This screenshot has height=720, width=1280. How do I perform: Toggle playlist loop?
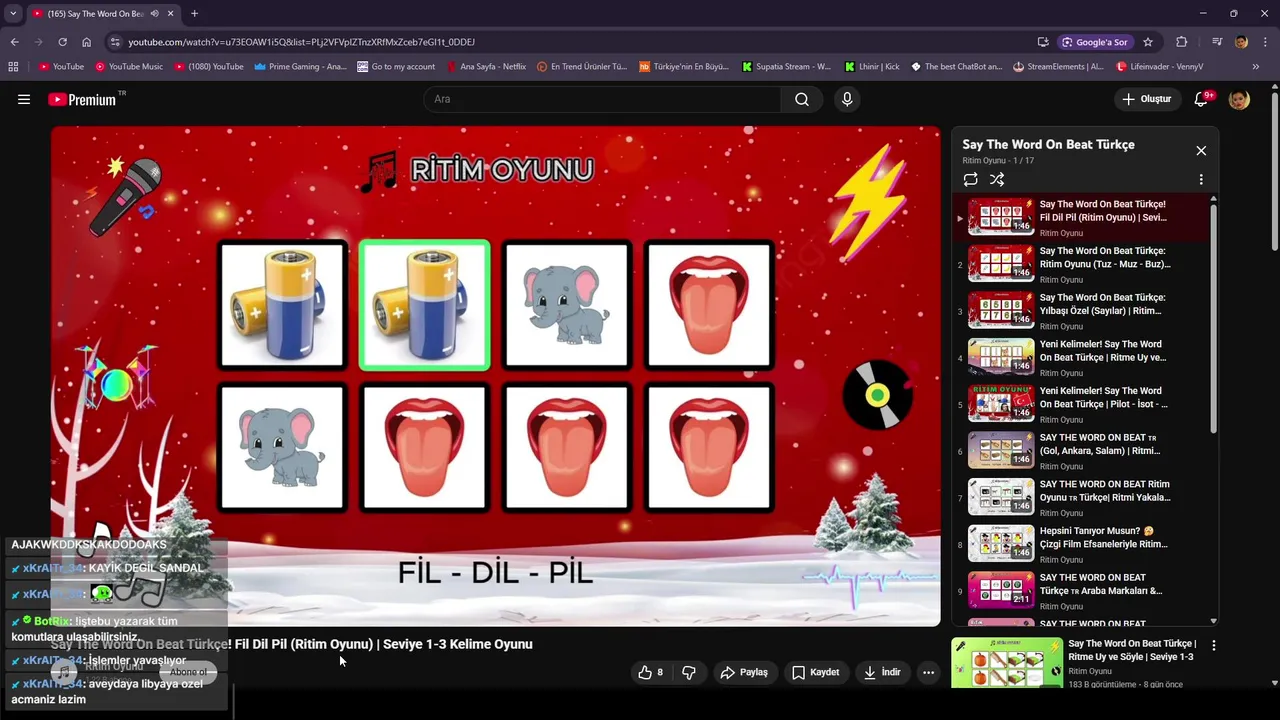[970, 180]
